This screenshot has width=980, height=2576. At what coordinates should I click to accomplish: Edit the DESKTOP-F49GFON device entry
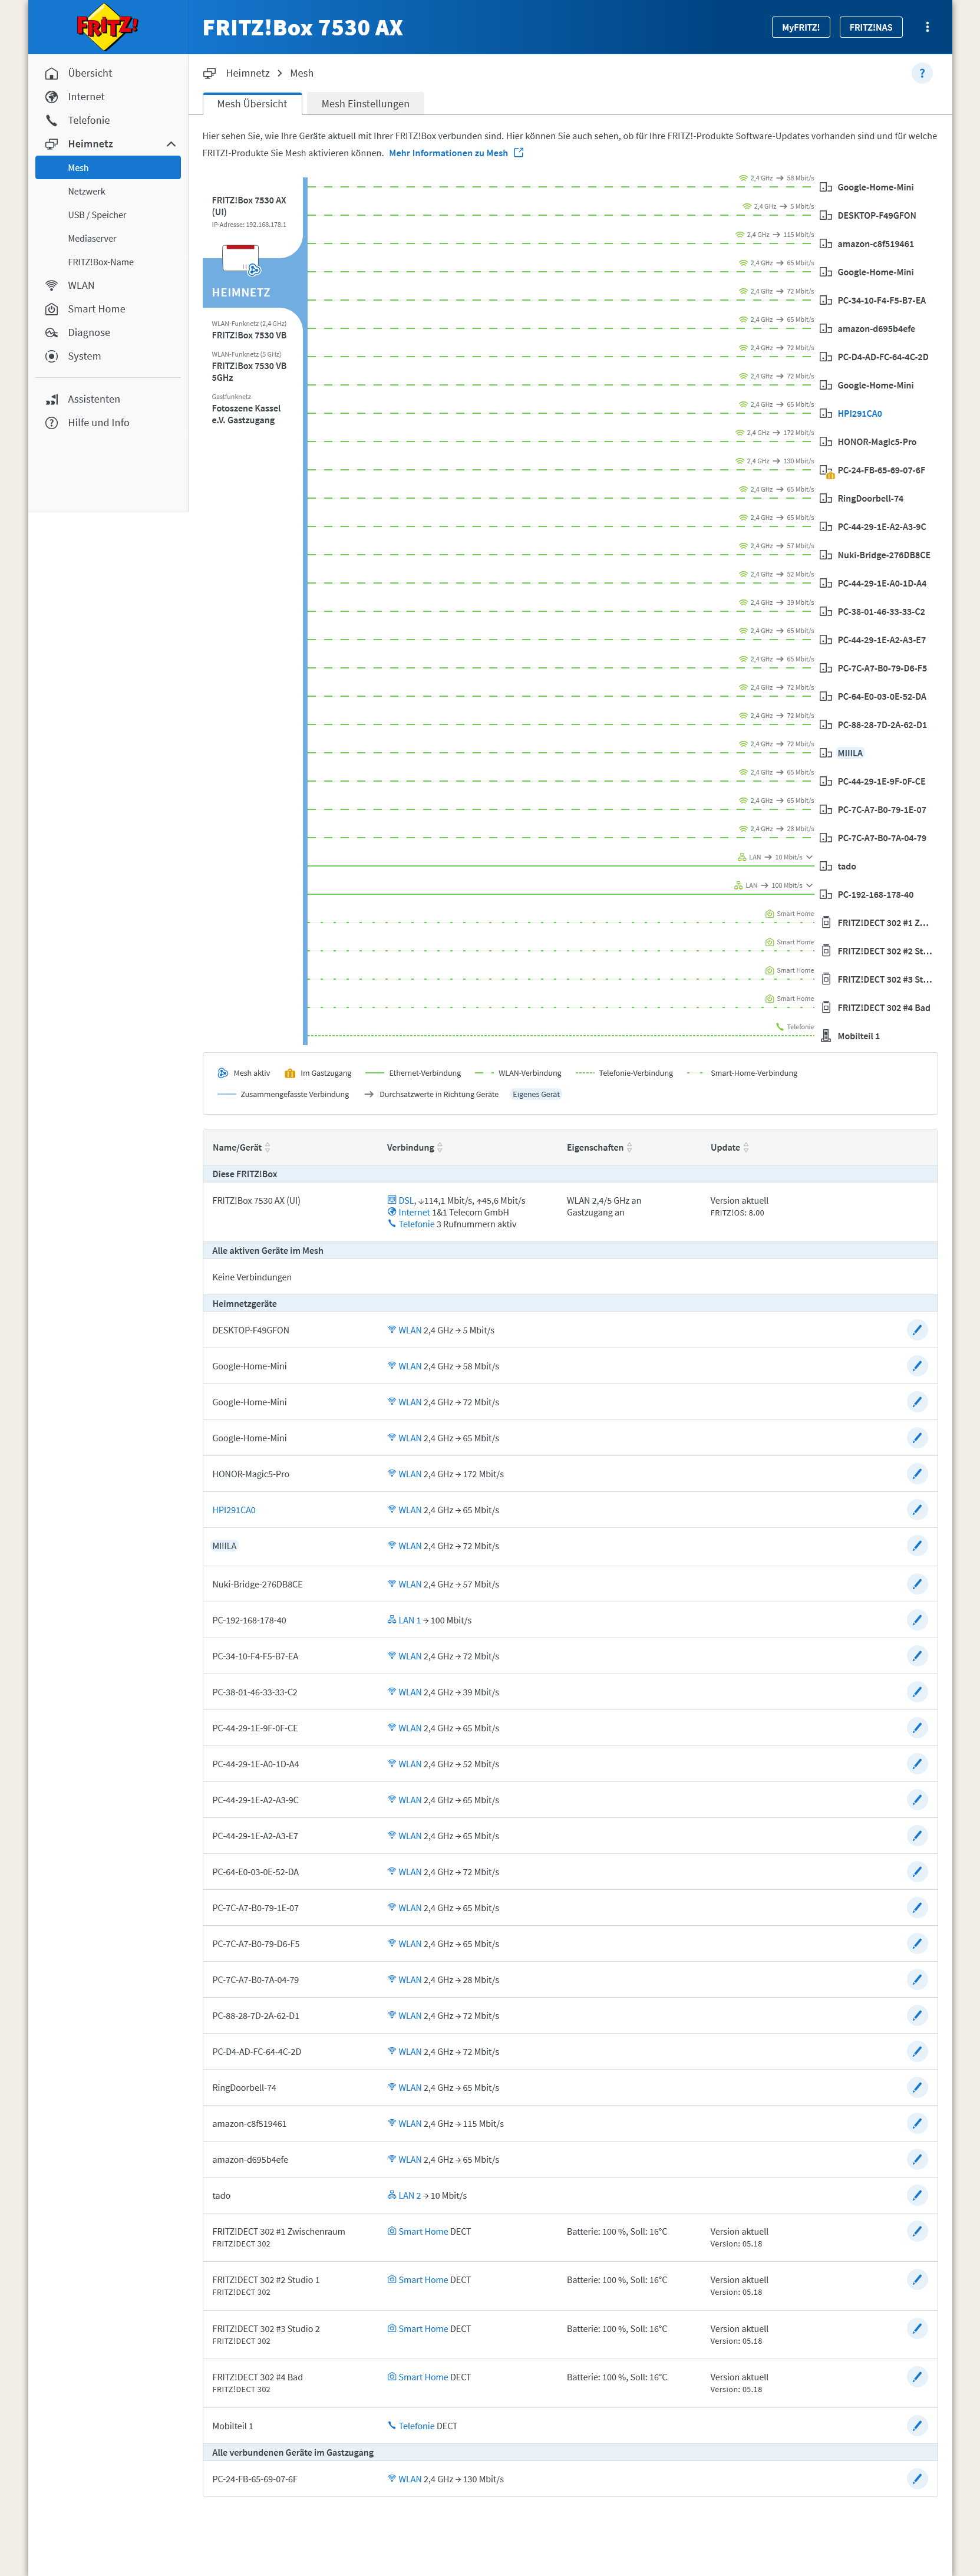[917, 1330]
